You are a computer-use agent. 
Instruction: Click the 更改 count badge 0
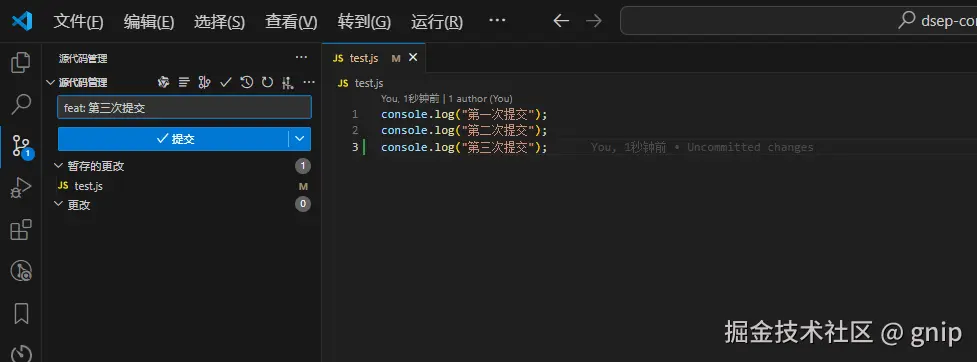coord(303,204)
